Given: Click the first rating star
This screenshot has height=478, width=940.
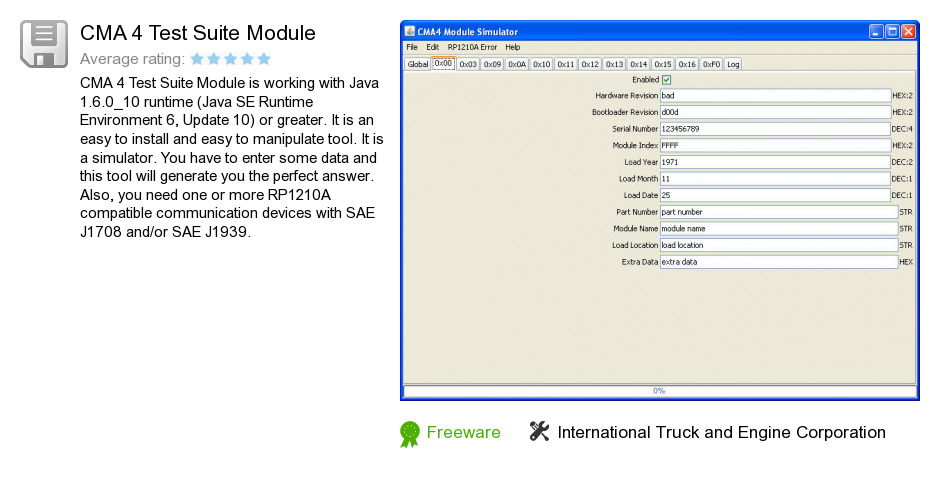Looking at the screenshot, I should pyautogui.click(x=197, y=59).
